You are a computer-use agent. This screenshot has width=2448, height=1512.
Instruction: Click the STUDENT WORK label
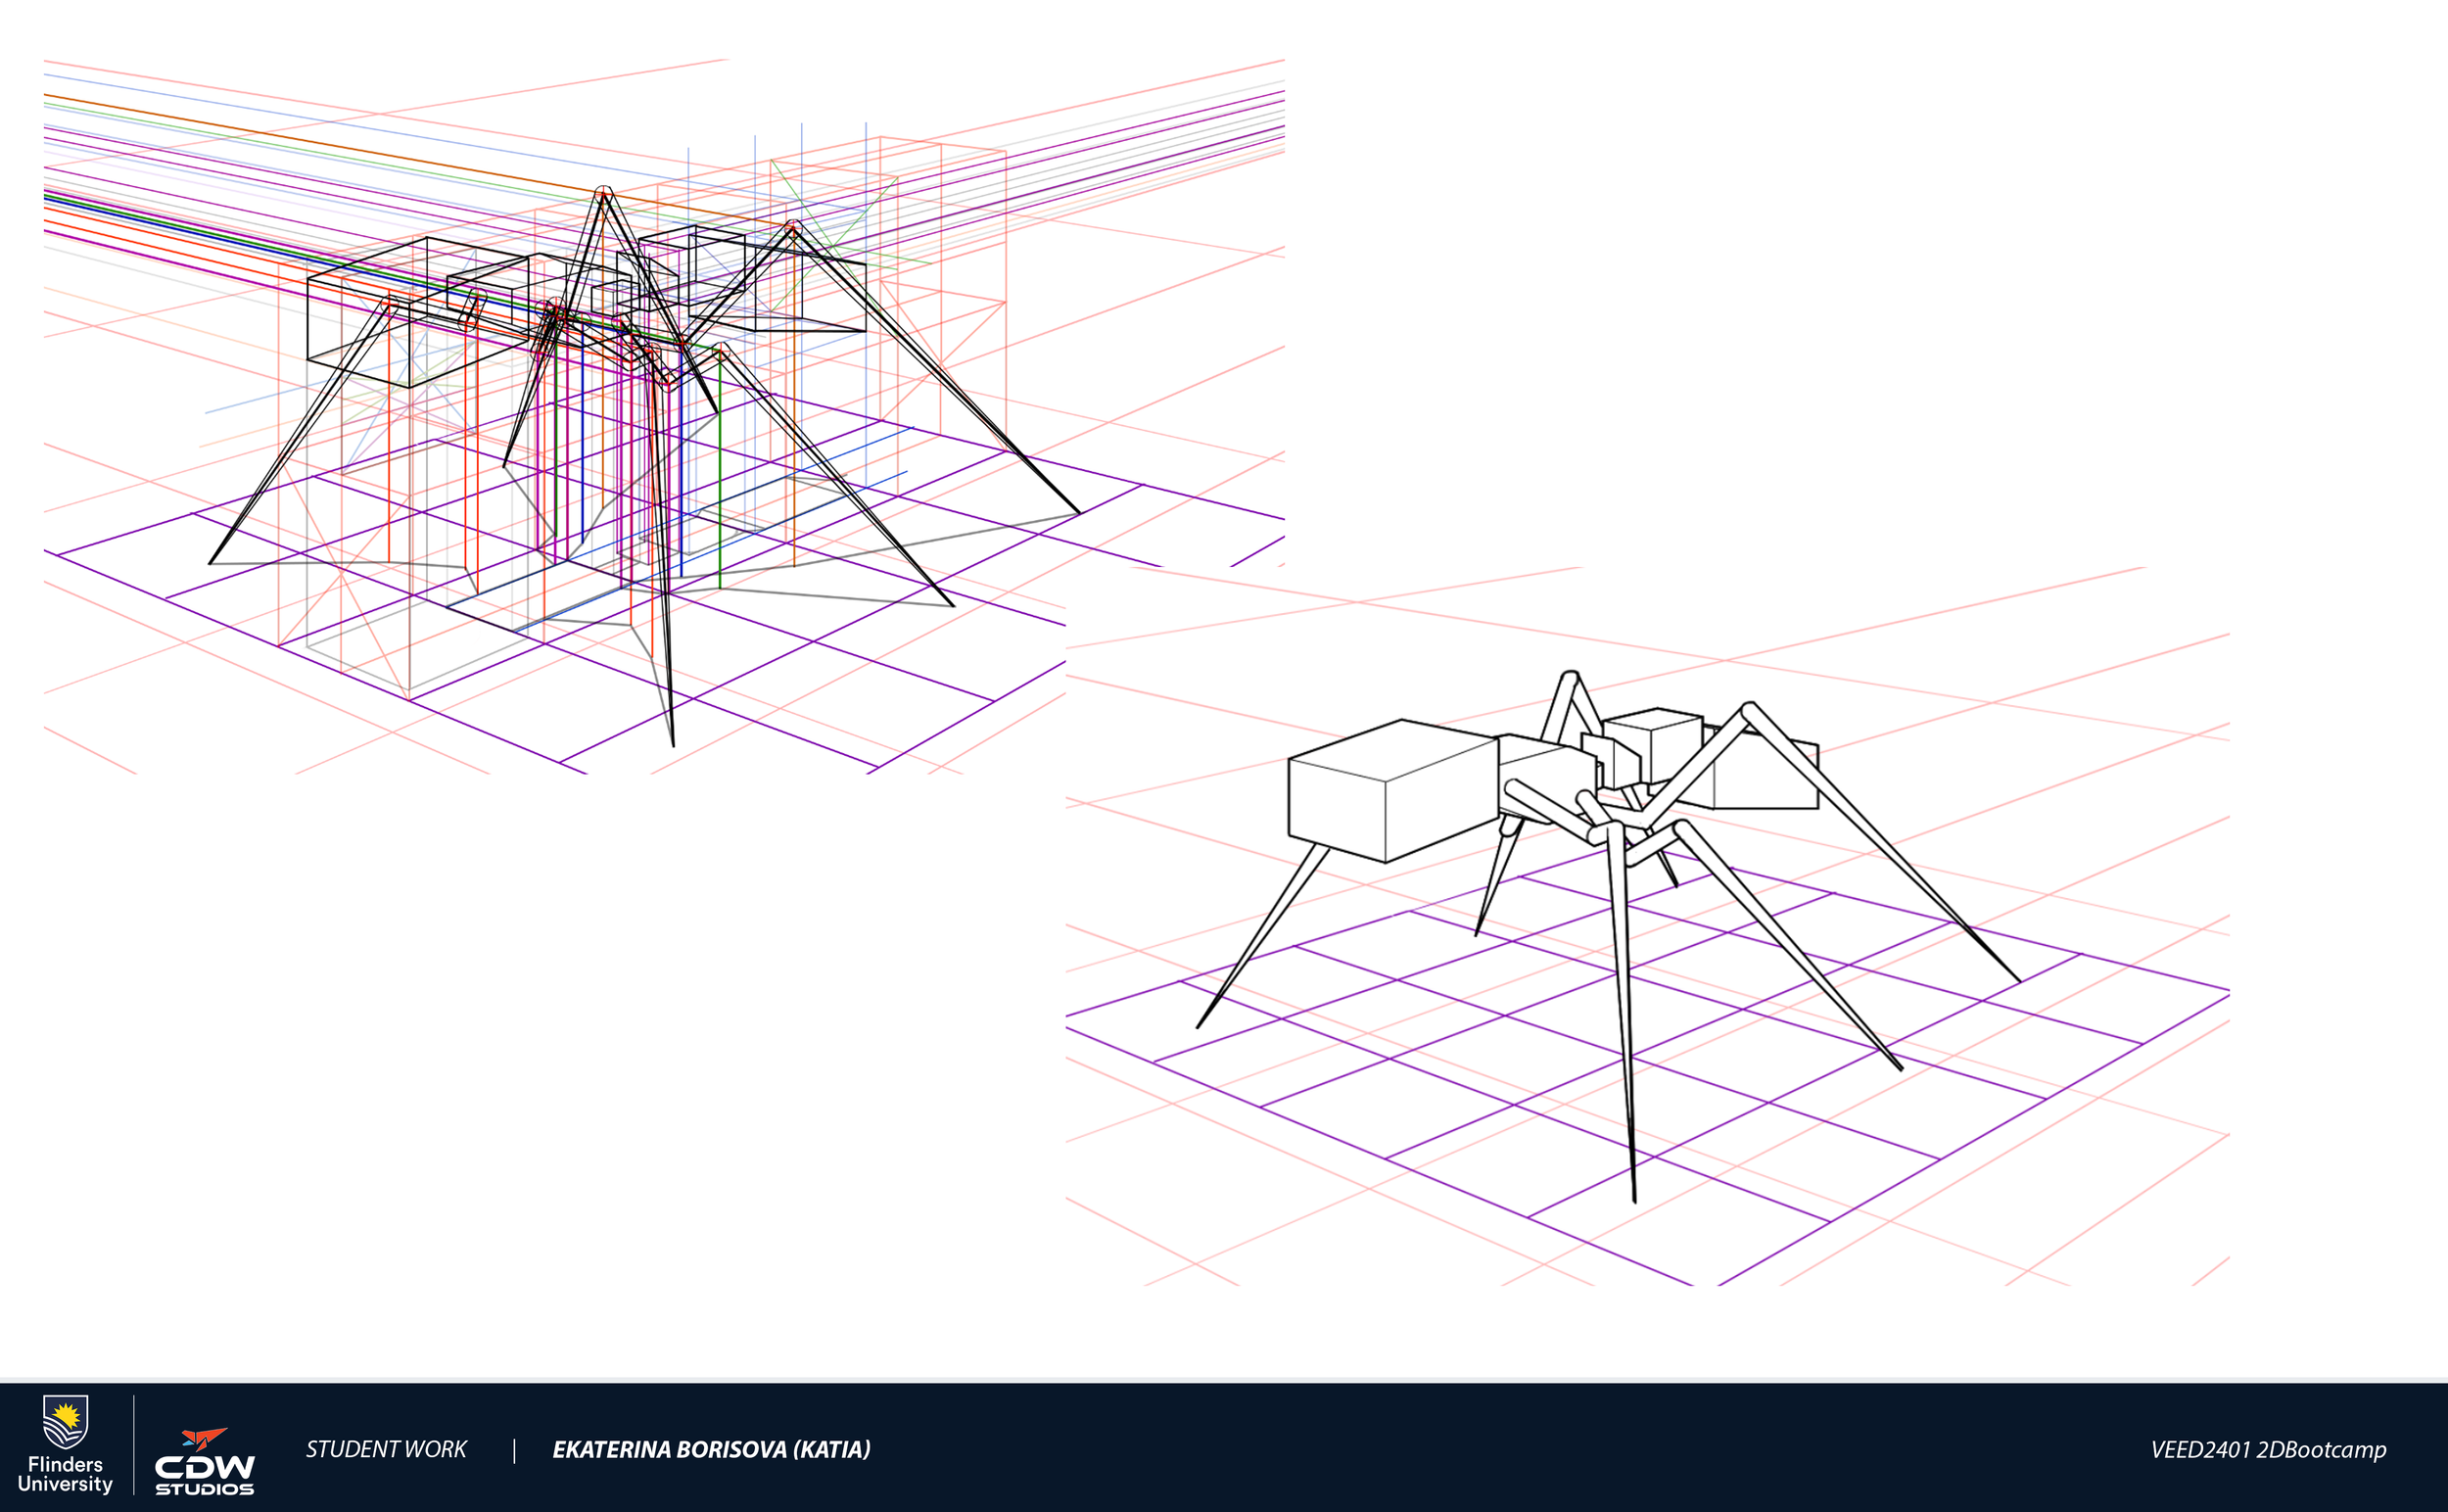click(386, 1449)
